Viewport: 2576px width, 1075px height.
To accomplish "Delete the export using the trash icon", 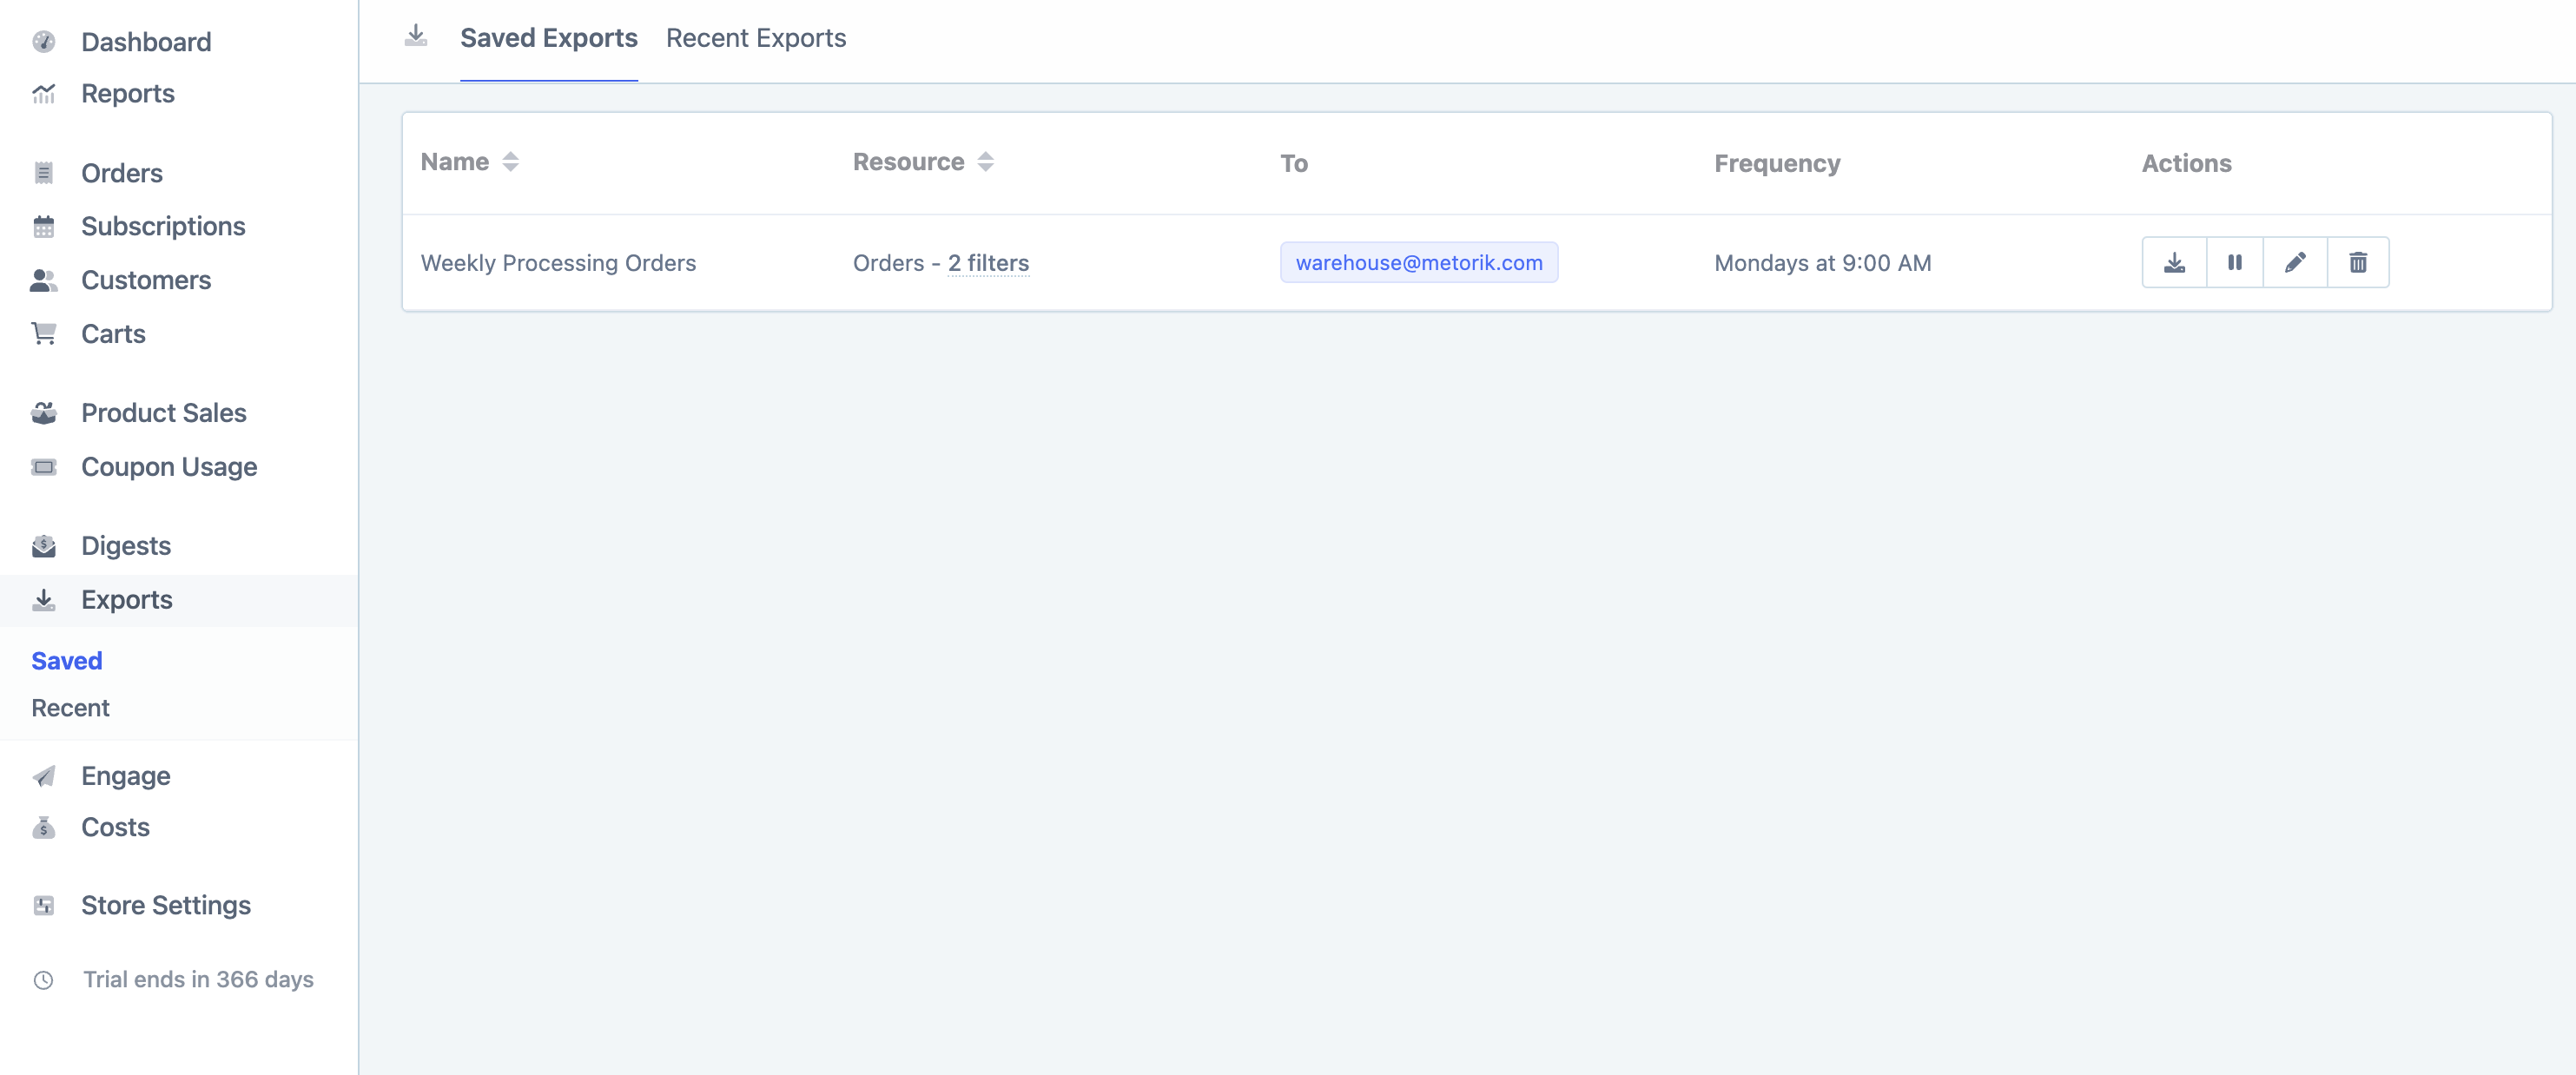I will coord(2358,262).
